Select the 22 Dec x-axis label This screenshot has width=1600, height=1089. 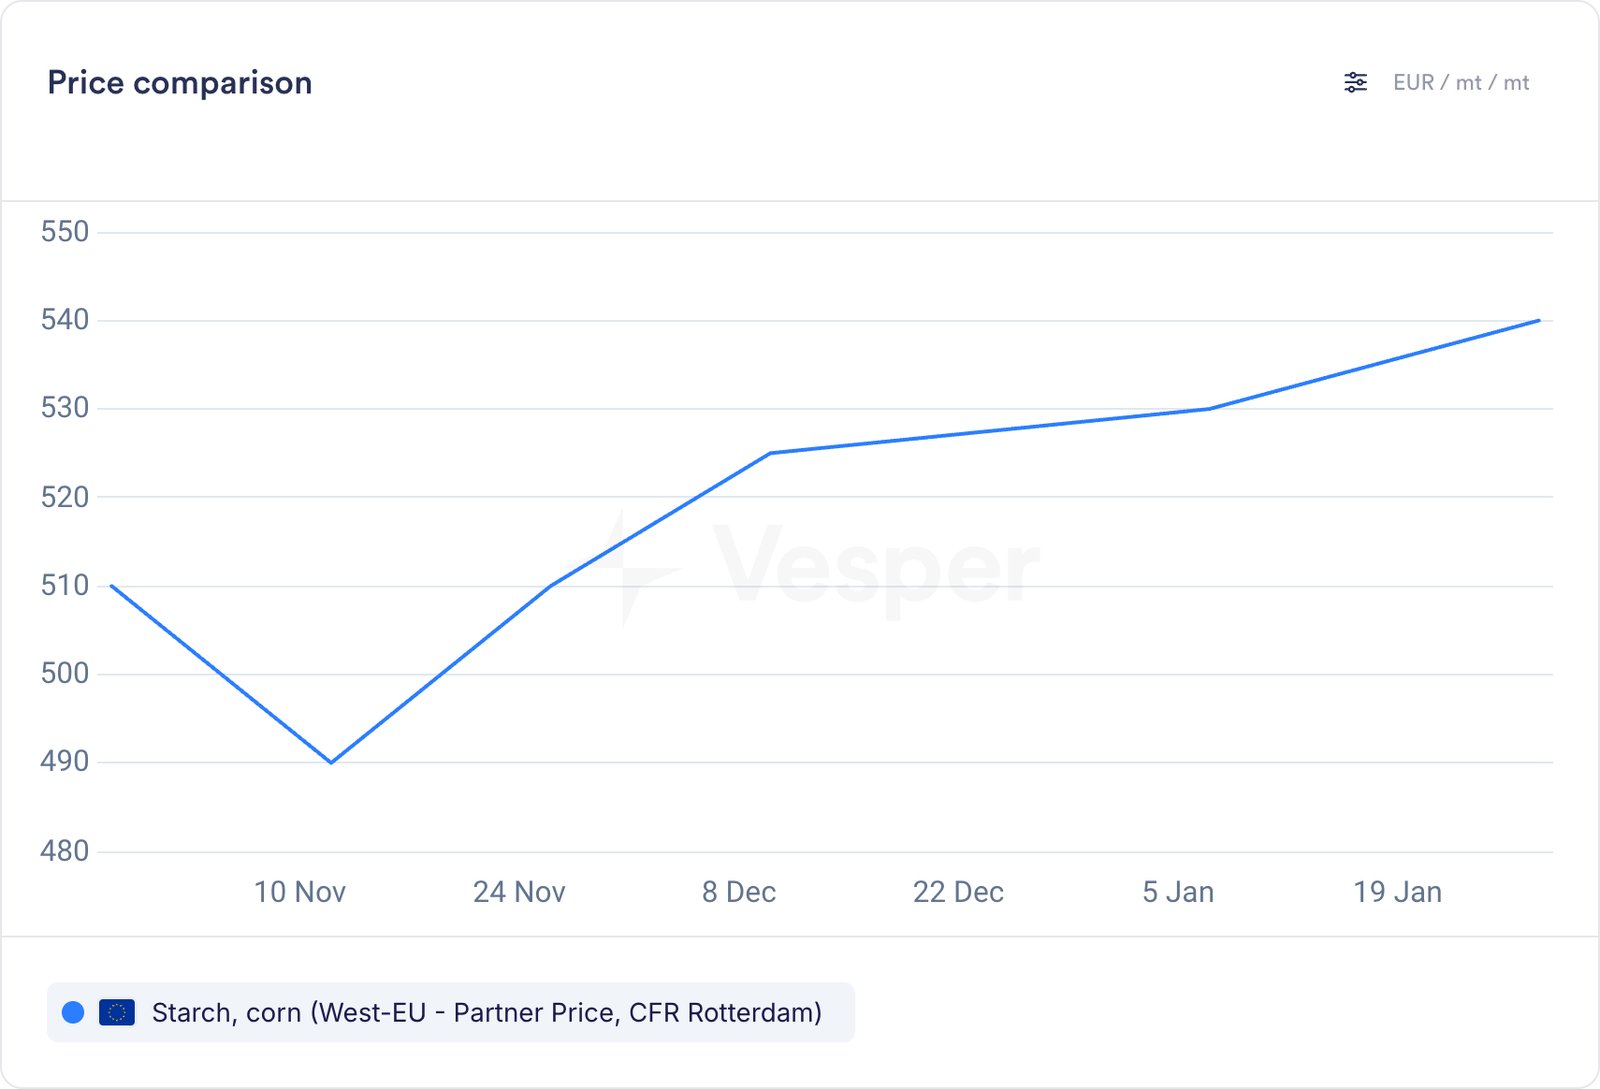coord(958,892)
